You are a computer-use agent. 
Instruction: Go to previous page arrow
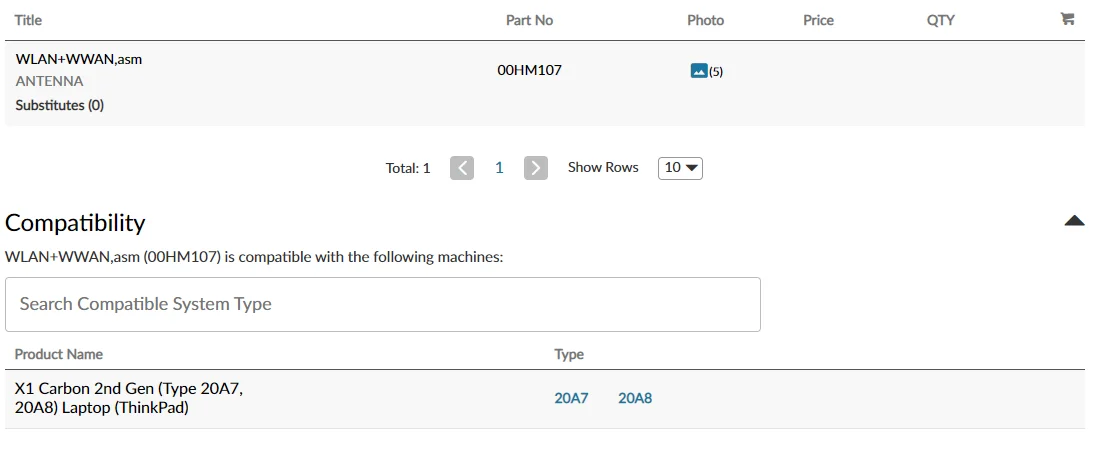pos(462,168)
